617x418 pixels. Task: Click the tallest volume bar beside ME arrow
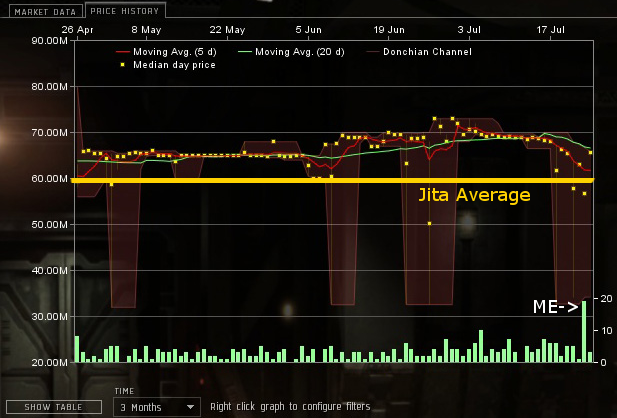pyautogui.click(x=584, y=332)
